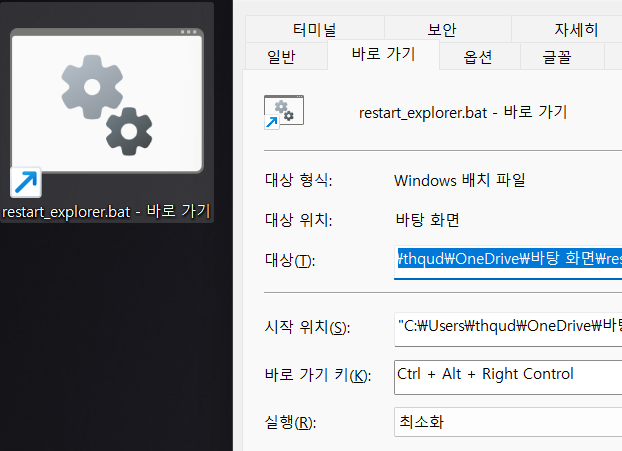The width and height of the screenshot is (622, 451).
Task: Switch to the 터미널 tab
Action: pos(314,29)
